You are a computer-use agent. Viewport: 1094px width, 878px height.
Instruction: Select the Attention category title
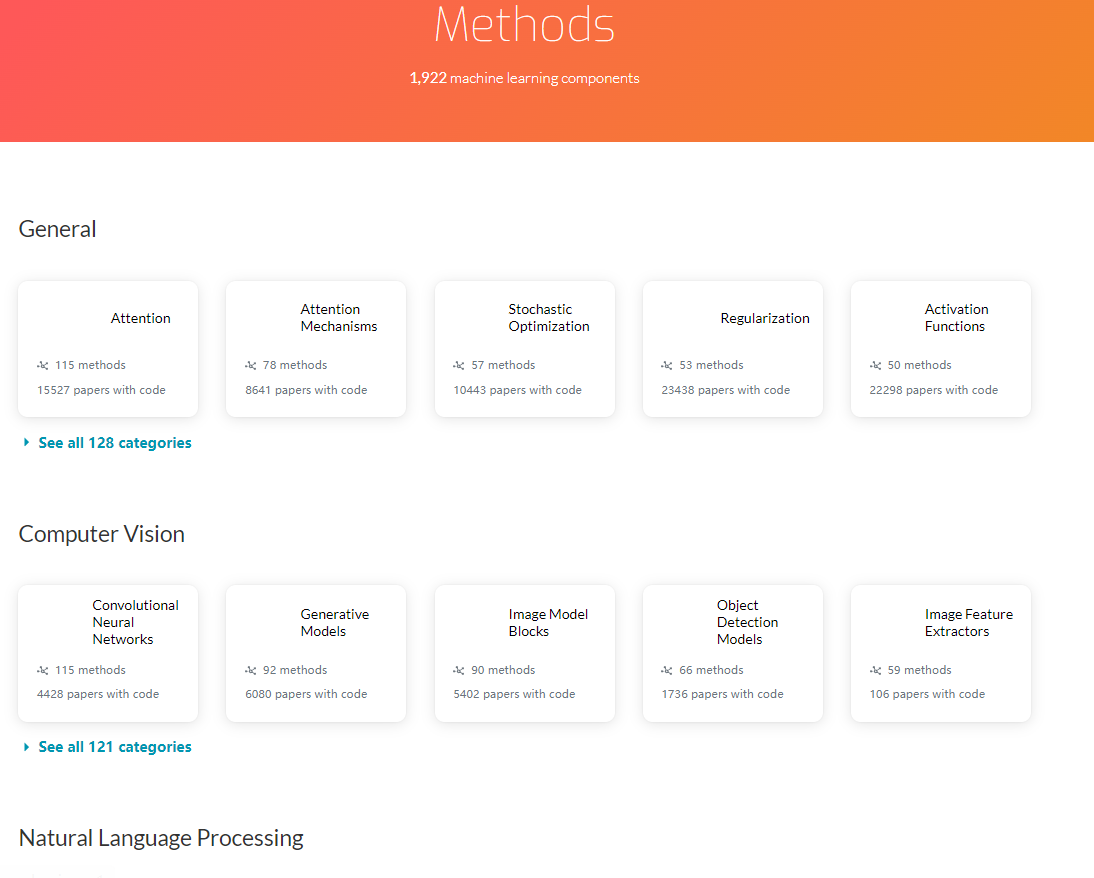click(x=140, y=317)
